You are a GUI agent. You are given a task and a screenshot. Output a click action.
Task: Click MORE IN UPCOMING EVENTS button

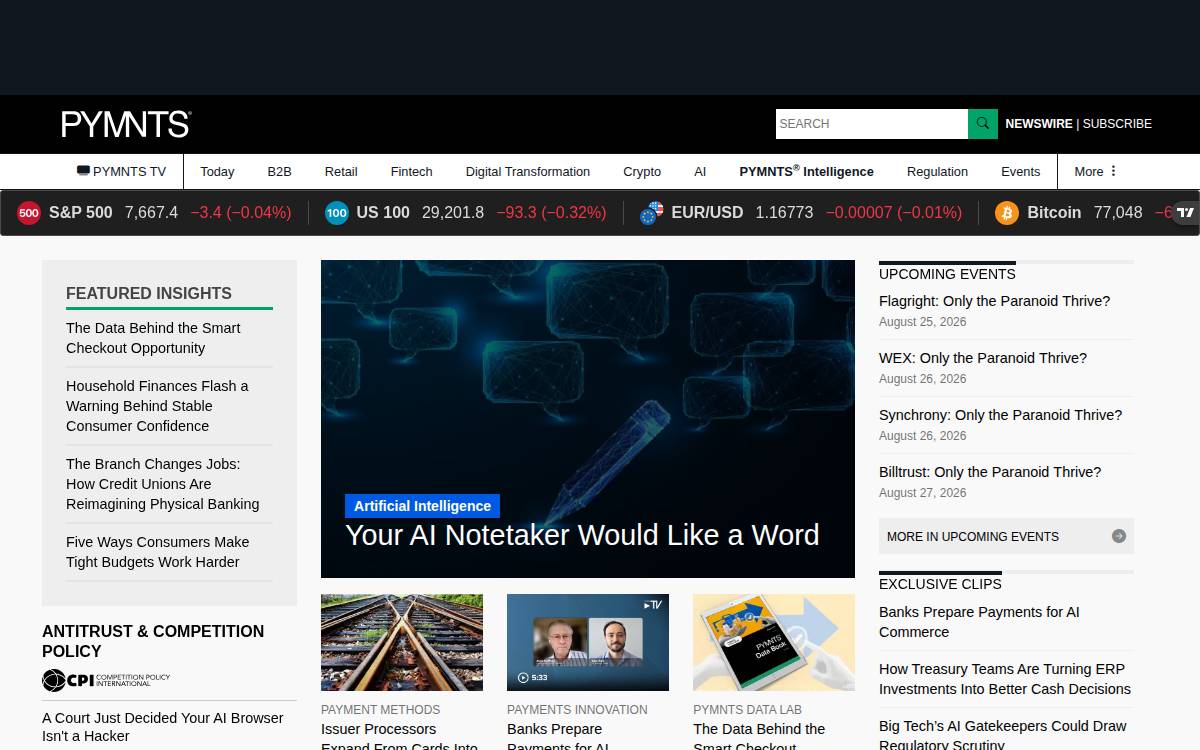click(x=1006, y=536)
